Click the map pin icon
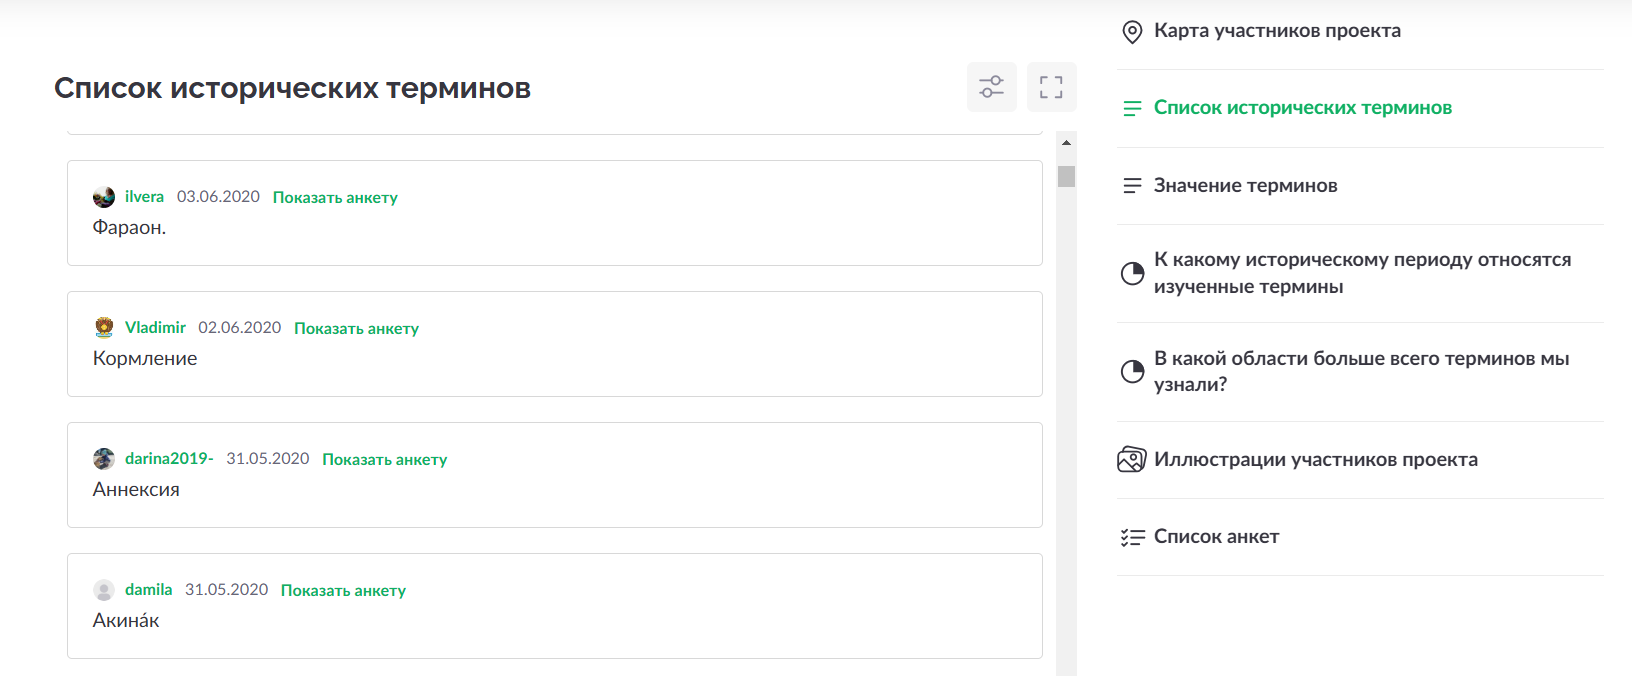Screen dimensions: 1632x676 [1132, 32]
